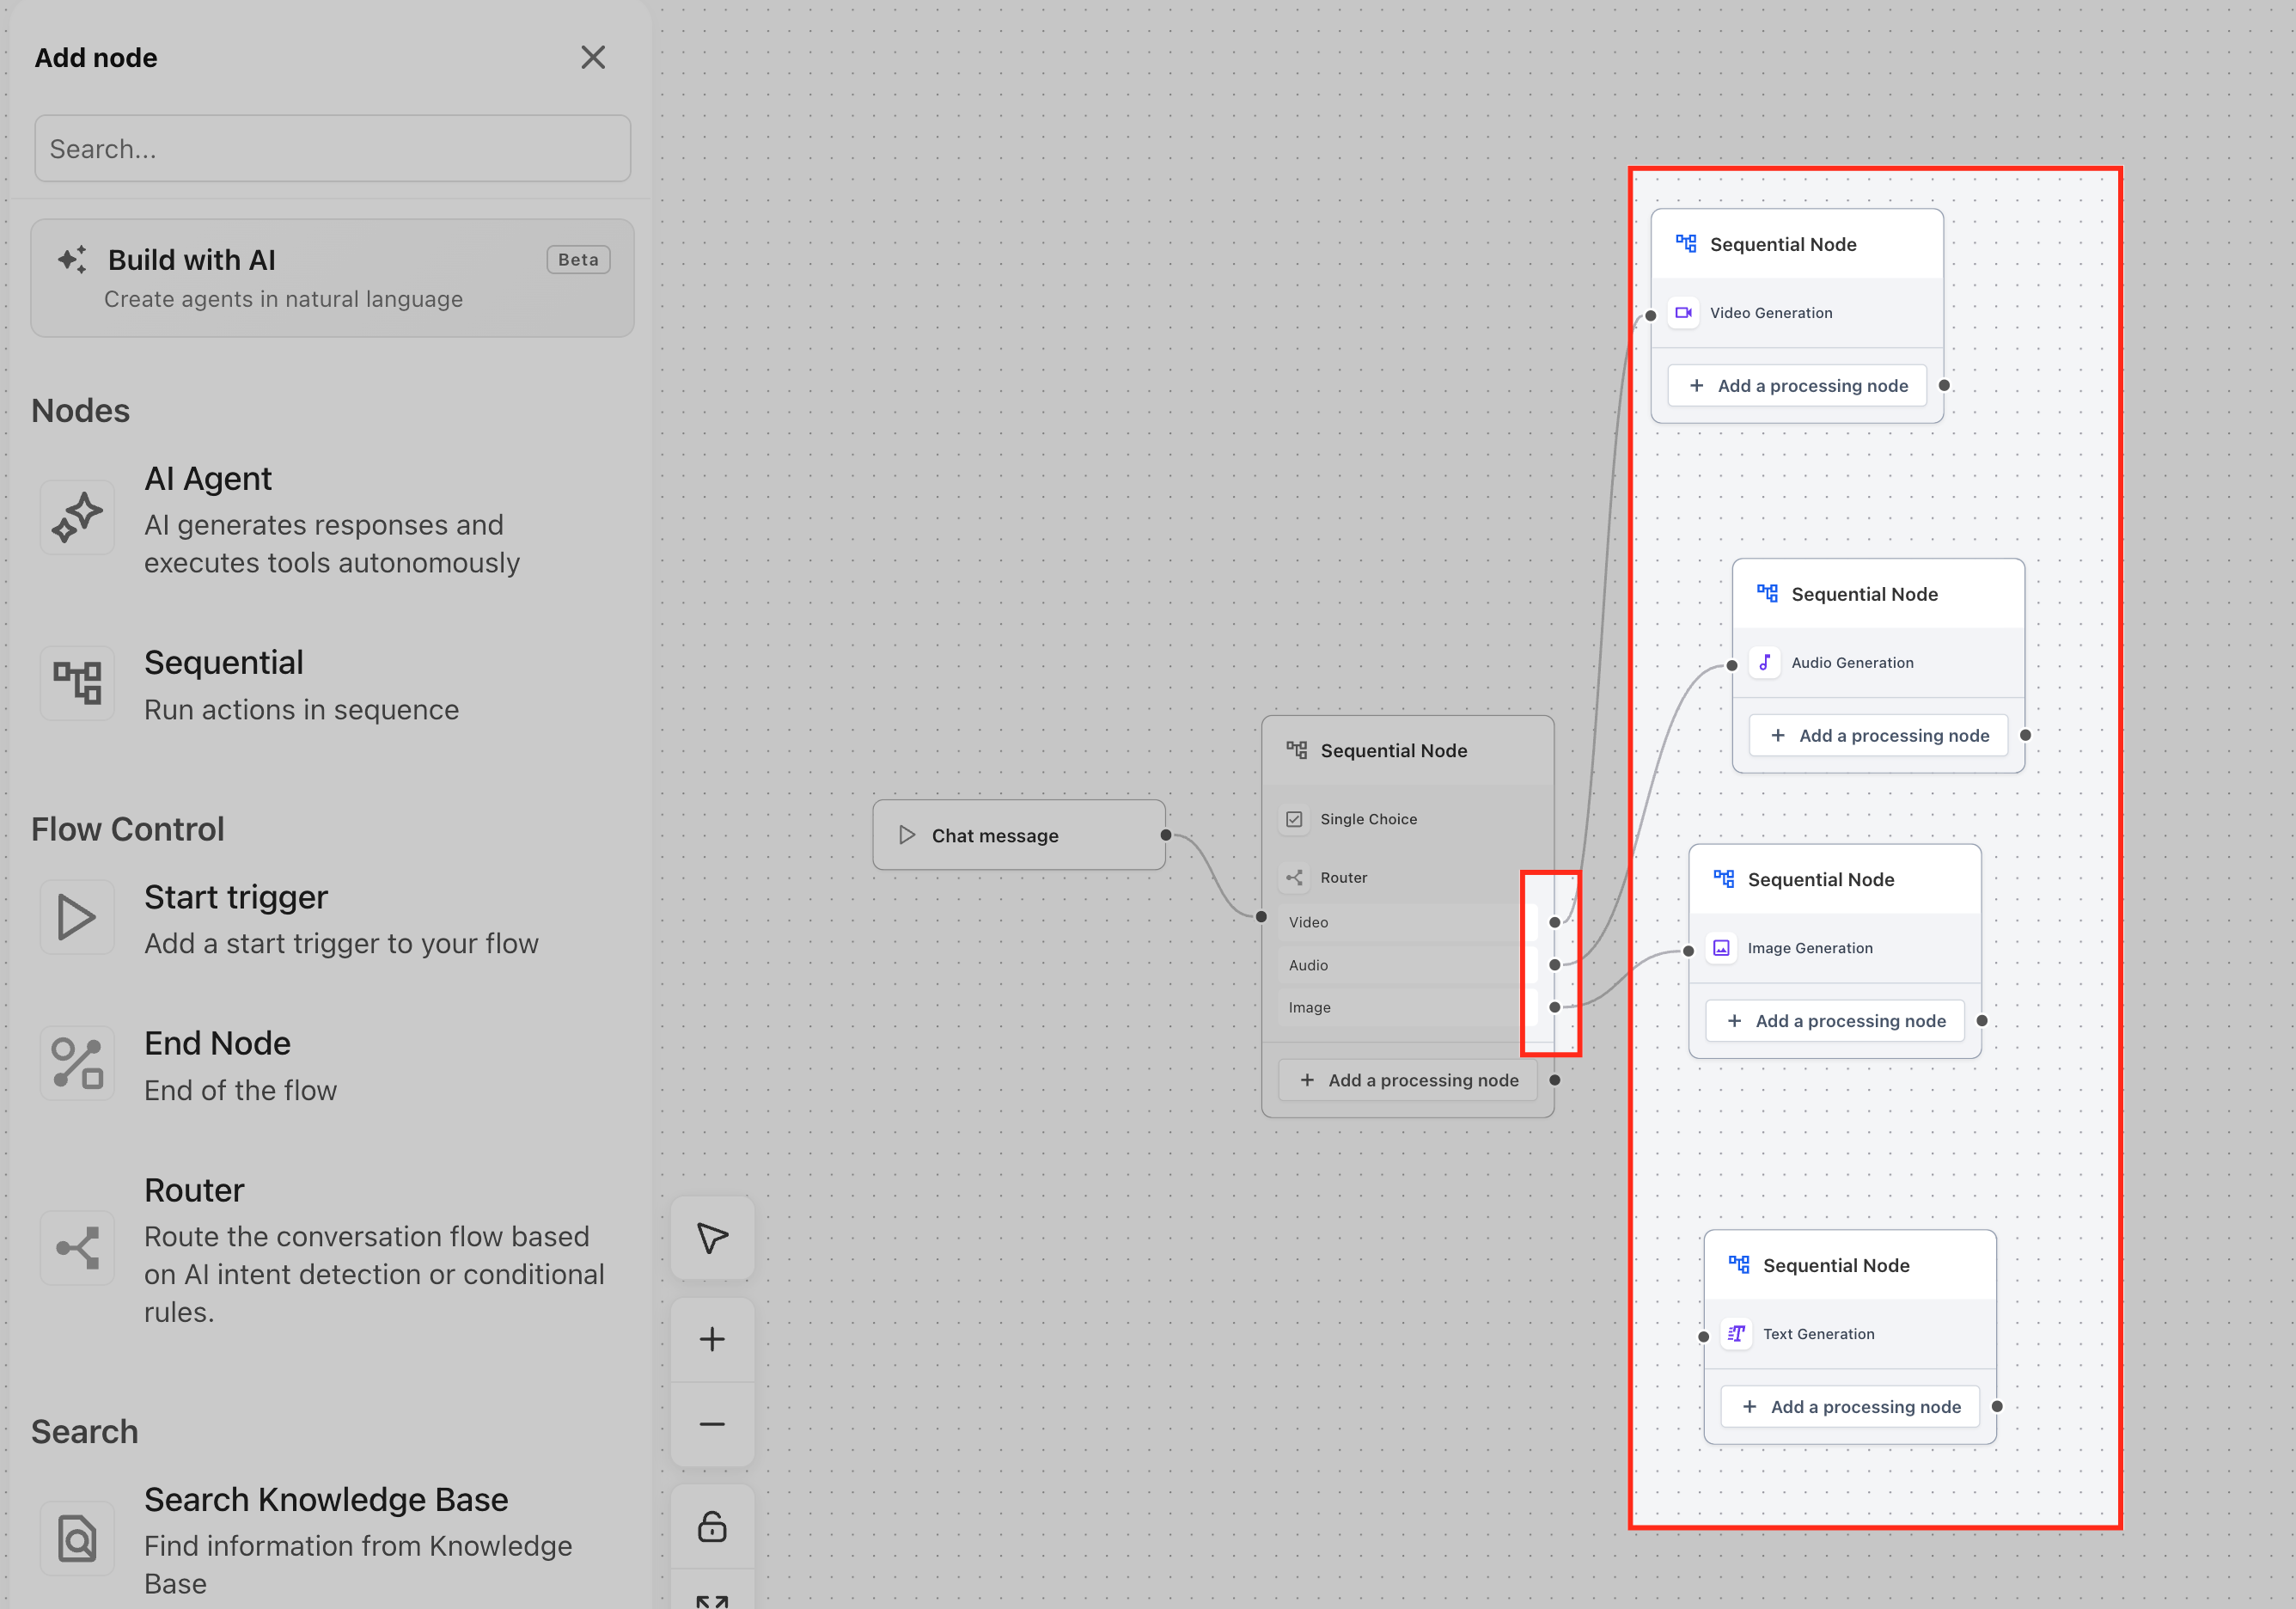Zoom in on the canvas

coord(712,1340)
